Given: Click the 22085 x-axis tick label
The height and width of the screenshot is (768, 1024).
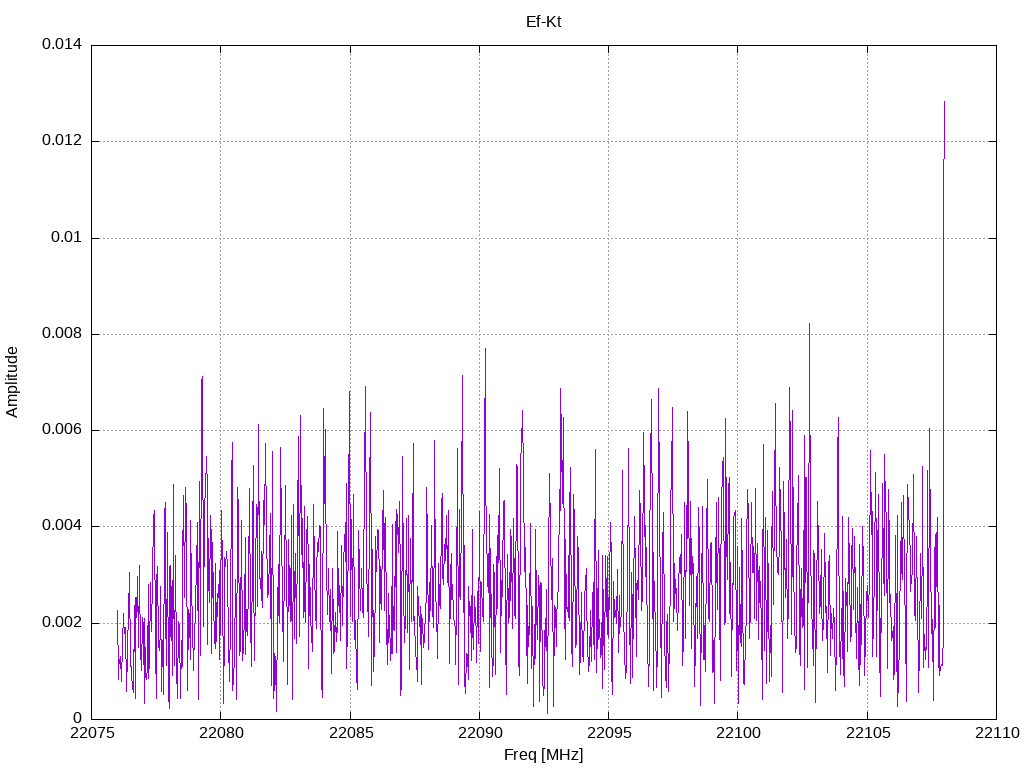Looking at the screenshot, I should 350,735.
